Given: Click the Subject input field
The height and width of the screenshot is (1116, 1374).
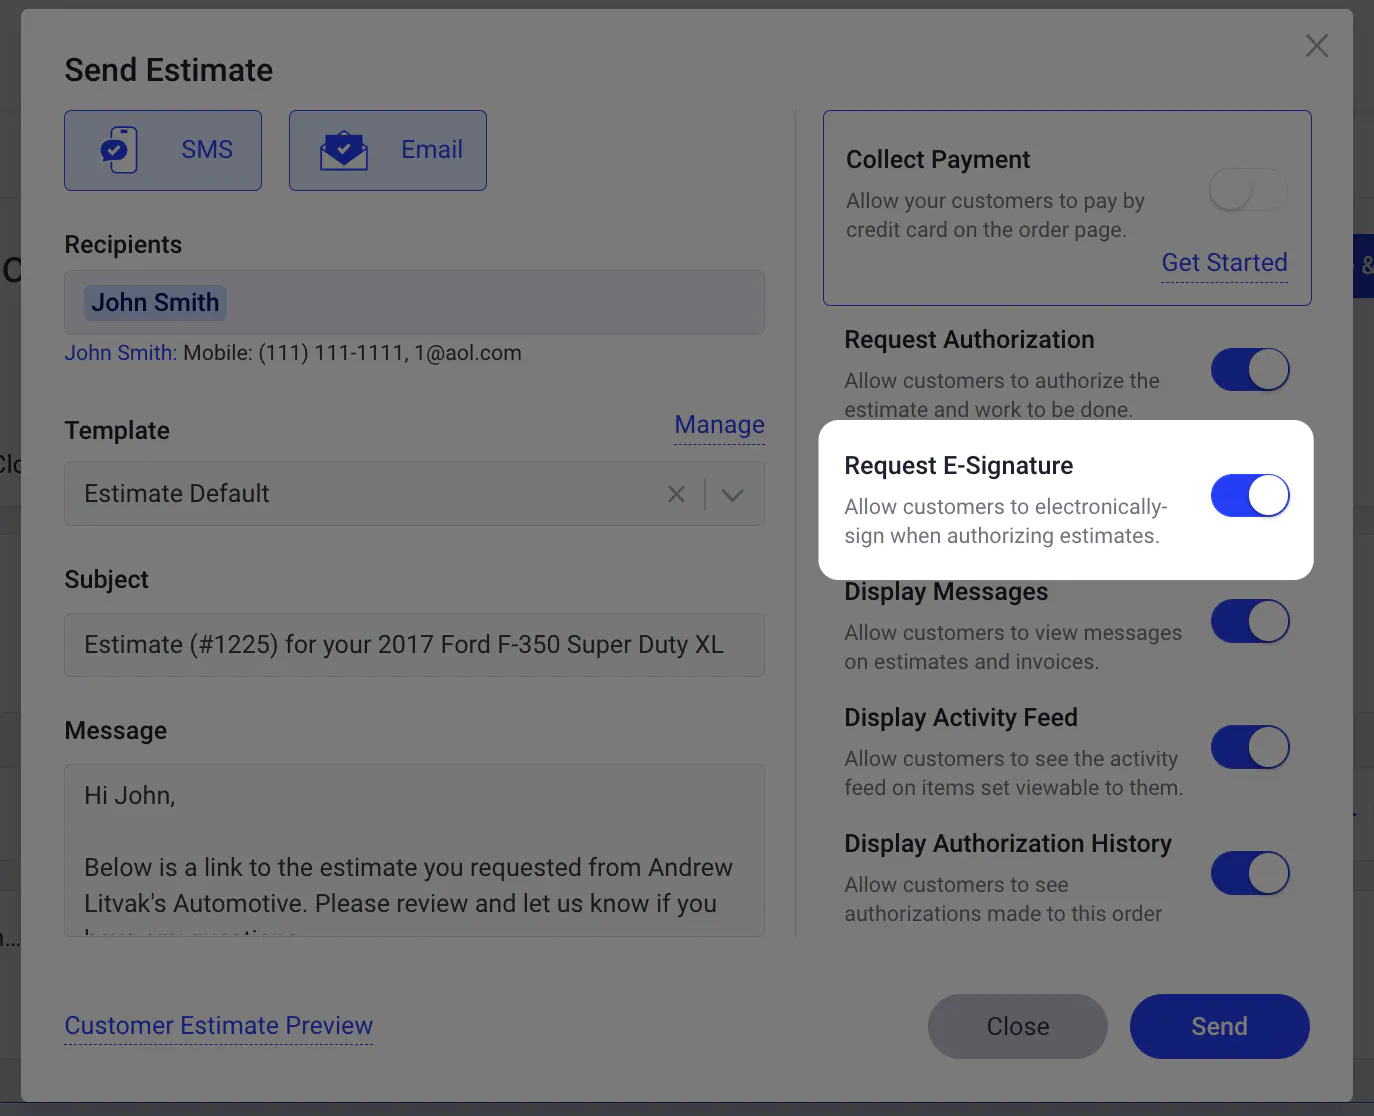Looking at the screenshot, I should [x=414, y=645].
